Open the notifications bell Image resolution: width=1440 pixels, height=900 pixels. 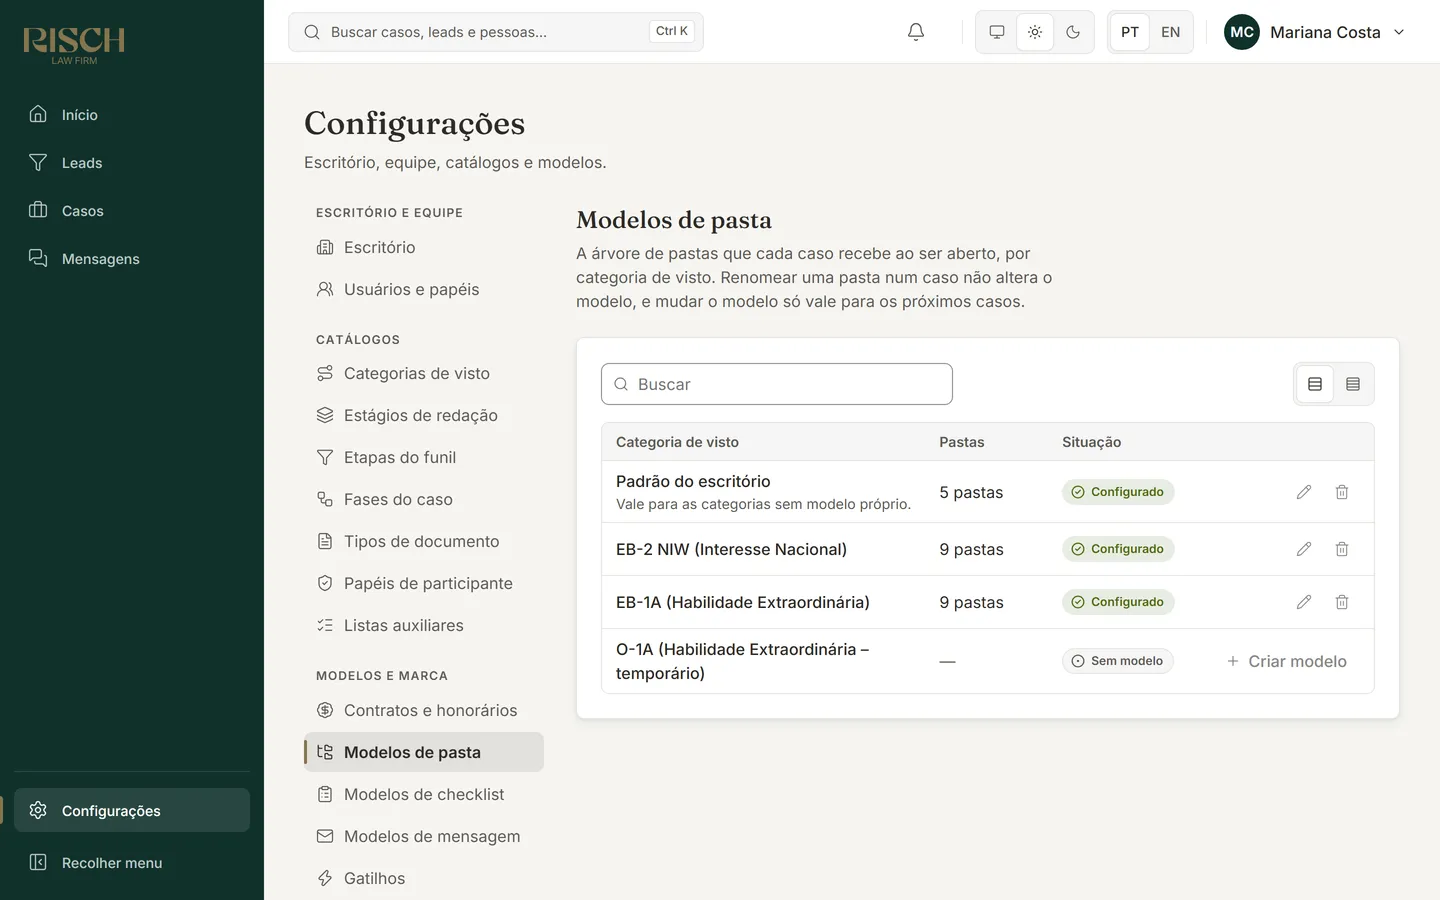click(x=916, y=32)
